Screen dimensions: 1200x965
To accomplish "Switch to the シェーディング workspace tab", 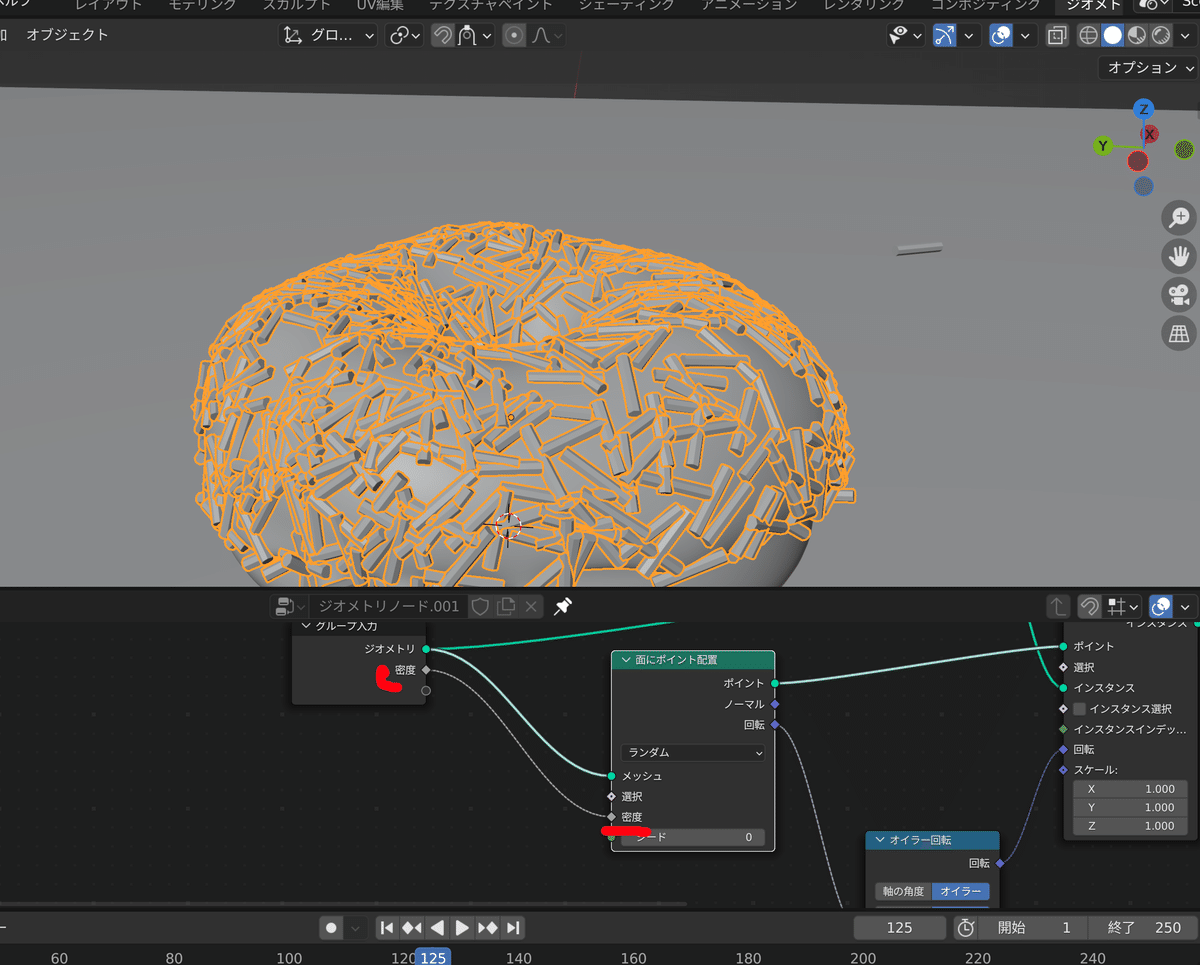I will coord(625,5).
